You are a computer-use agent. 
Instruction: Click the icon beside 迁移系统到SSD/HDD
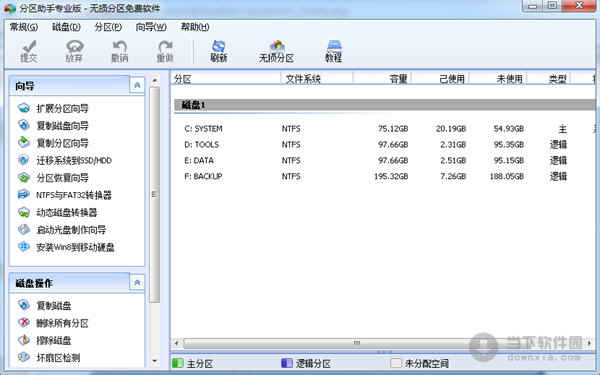24,160
